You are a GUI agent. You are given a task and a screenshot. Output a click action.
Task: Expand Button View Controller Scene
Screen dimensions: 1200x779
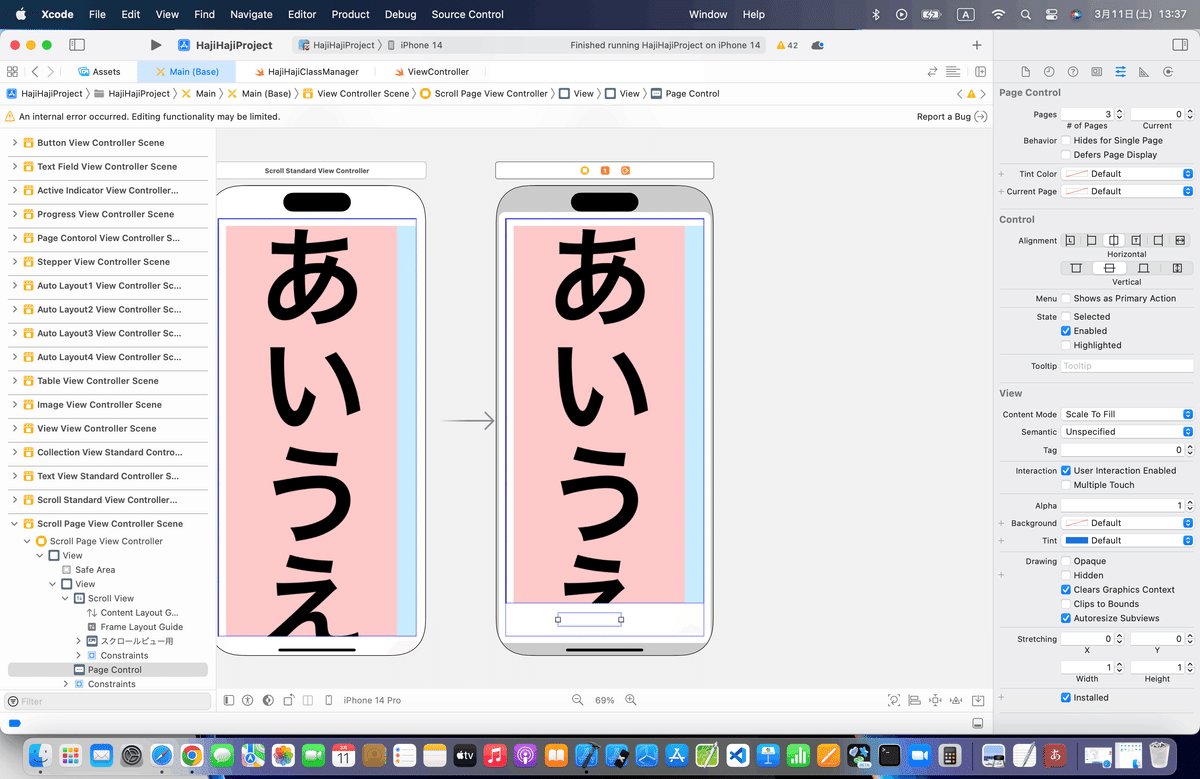pyautogui.click(x=15, y=143)
